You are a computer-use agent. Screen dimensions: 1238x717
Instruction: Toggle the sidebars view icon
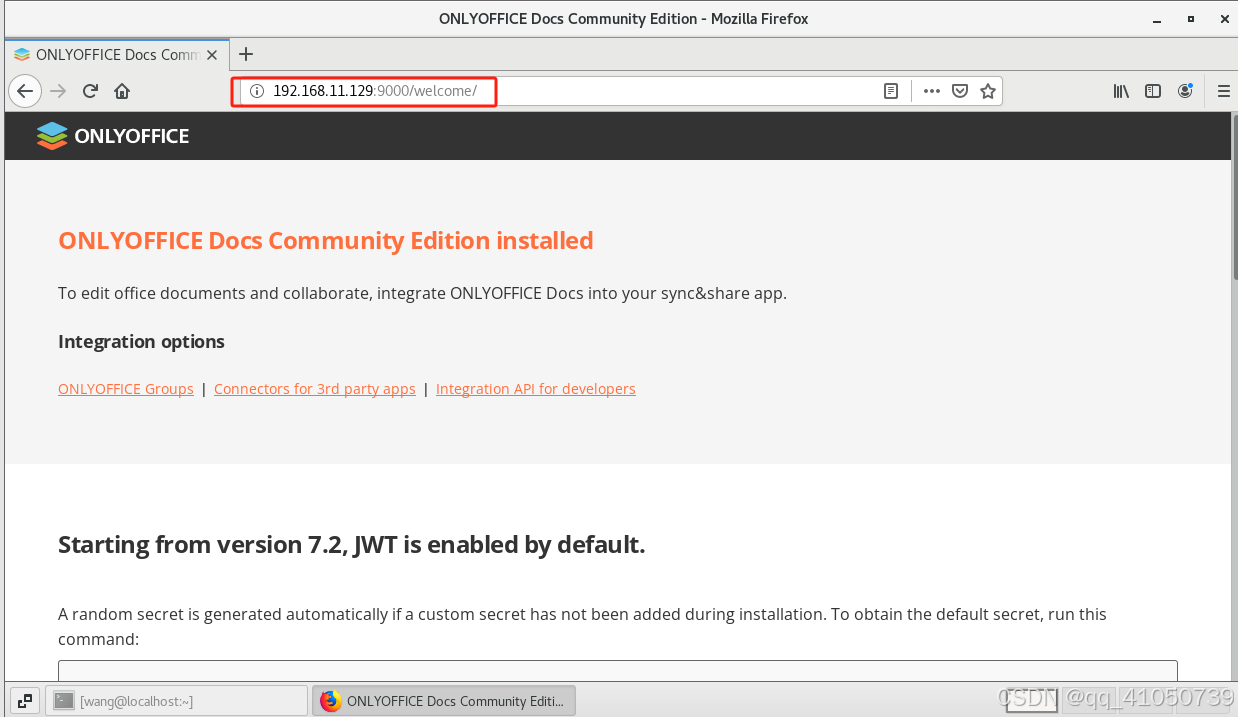pyautogui.click(x=1153, y=91)
